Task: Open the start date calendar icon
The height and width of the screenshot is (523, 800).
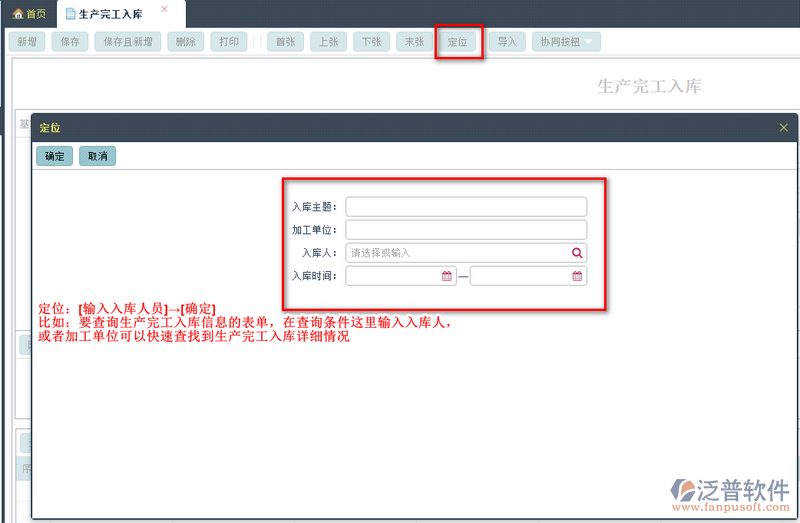Action: pyautogui.click(x=446, y=276)
